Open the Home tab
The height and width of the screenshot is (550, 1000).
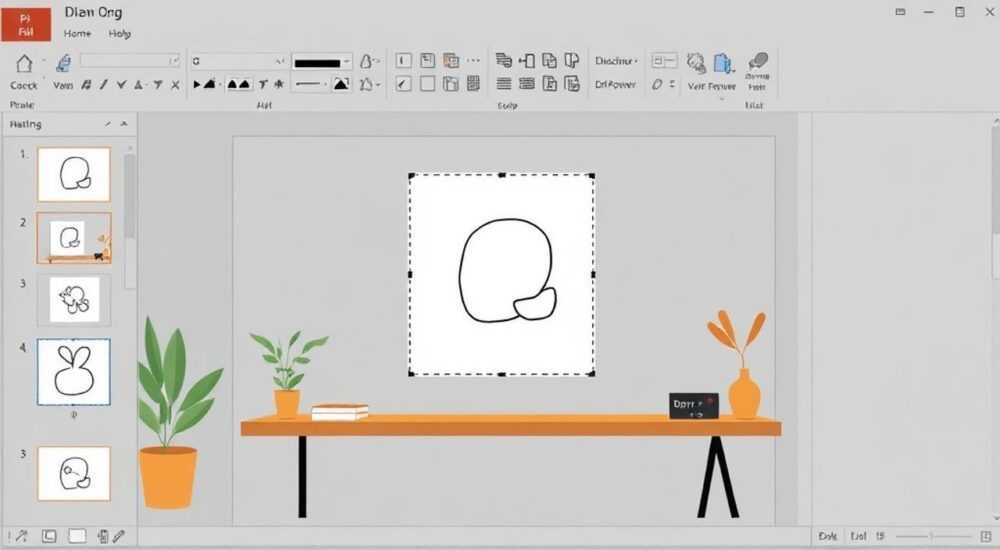[x=77, y=33]
